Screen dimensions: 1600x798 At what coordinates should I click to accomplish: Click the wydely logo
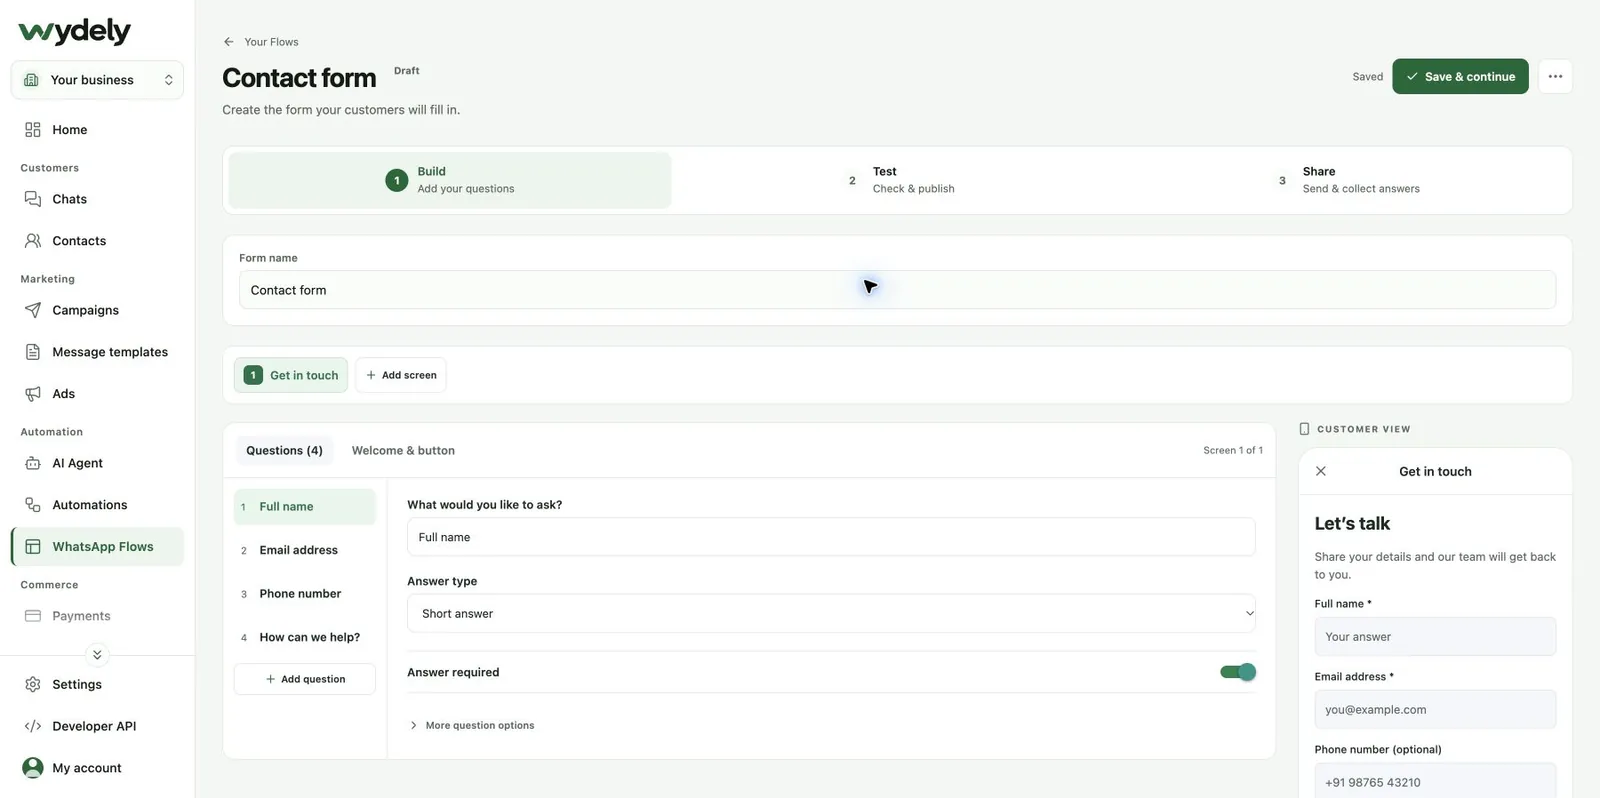(x=75, y=31)
